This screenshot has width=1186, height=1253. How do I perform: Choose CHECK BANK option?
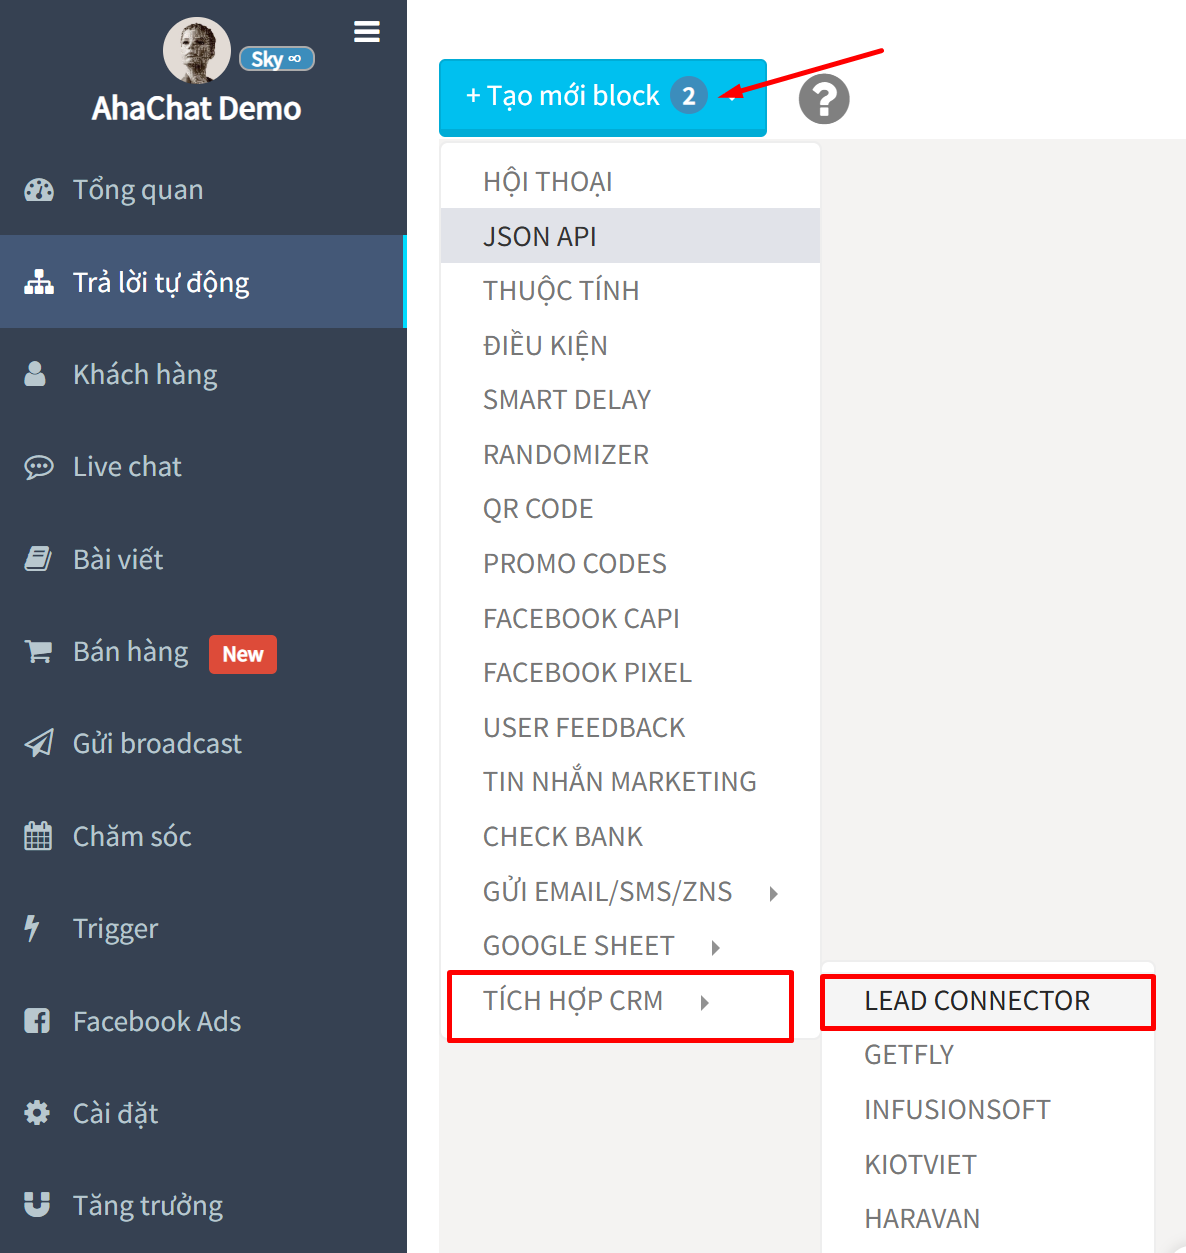click(x=630, y=837)
